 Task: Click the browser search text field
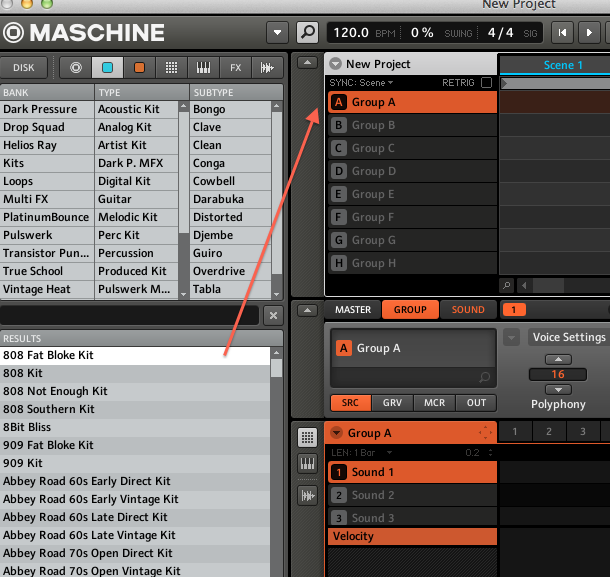coord(130,315)
